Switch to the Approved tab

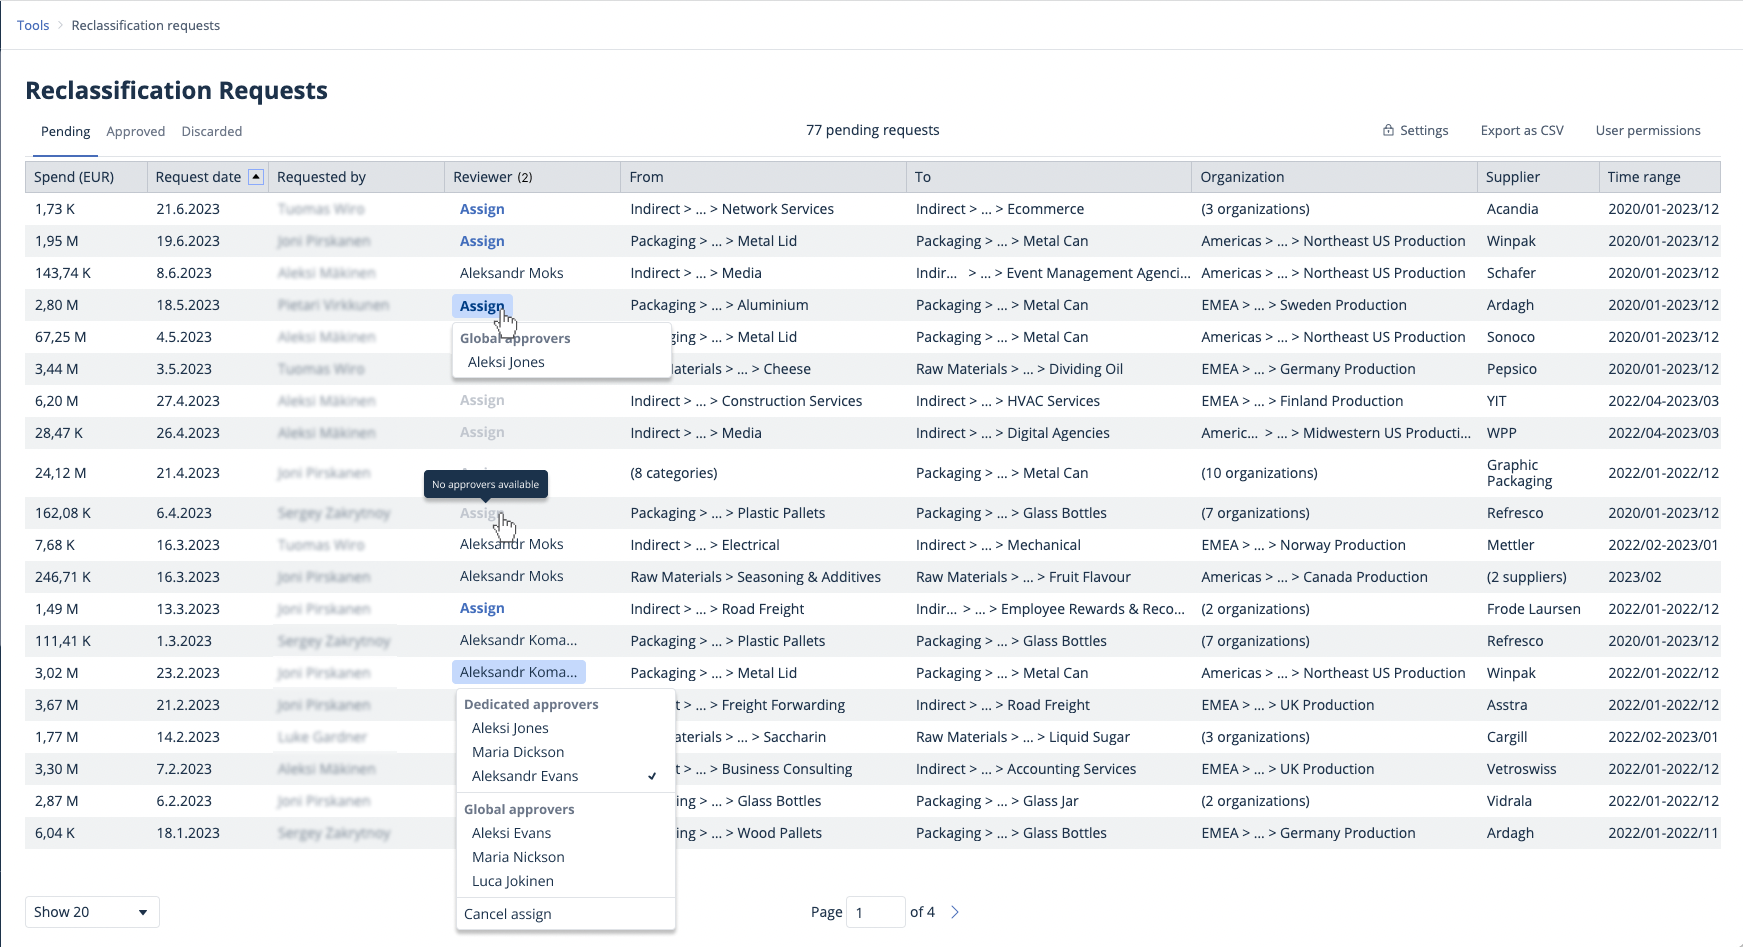[135, 132]
